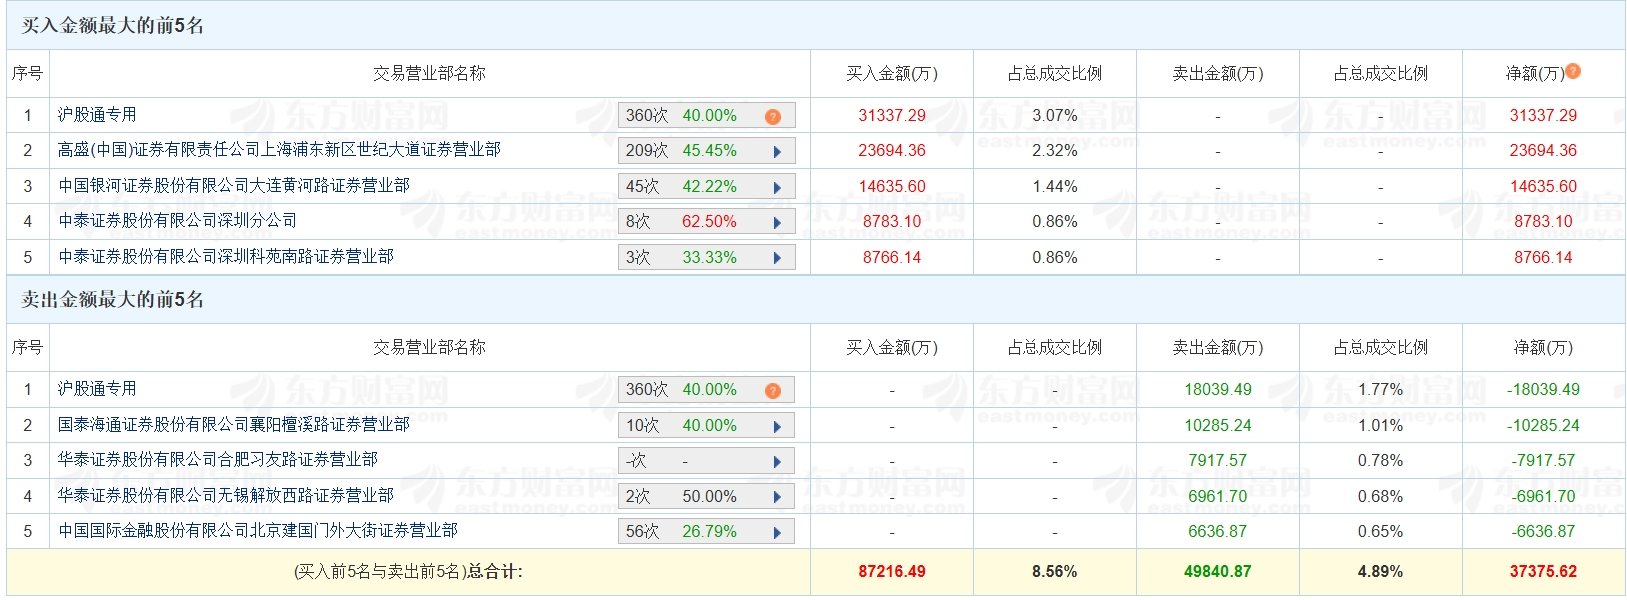Expand the arrow beside 2次 50.00%
The image size is (1627, 600).
click(777, 497)
